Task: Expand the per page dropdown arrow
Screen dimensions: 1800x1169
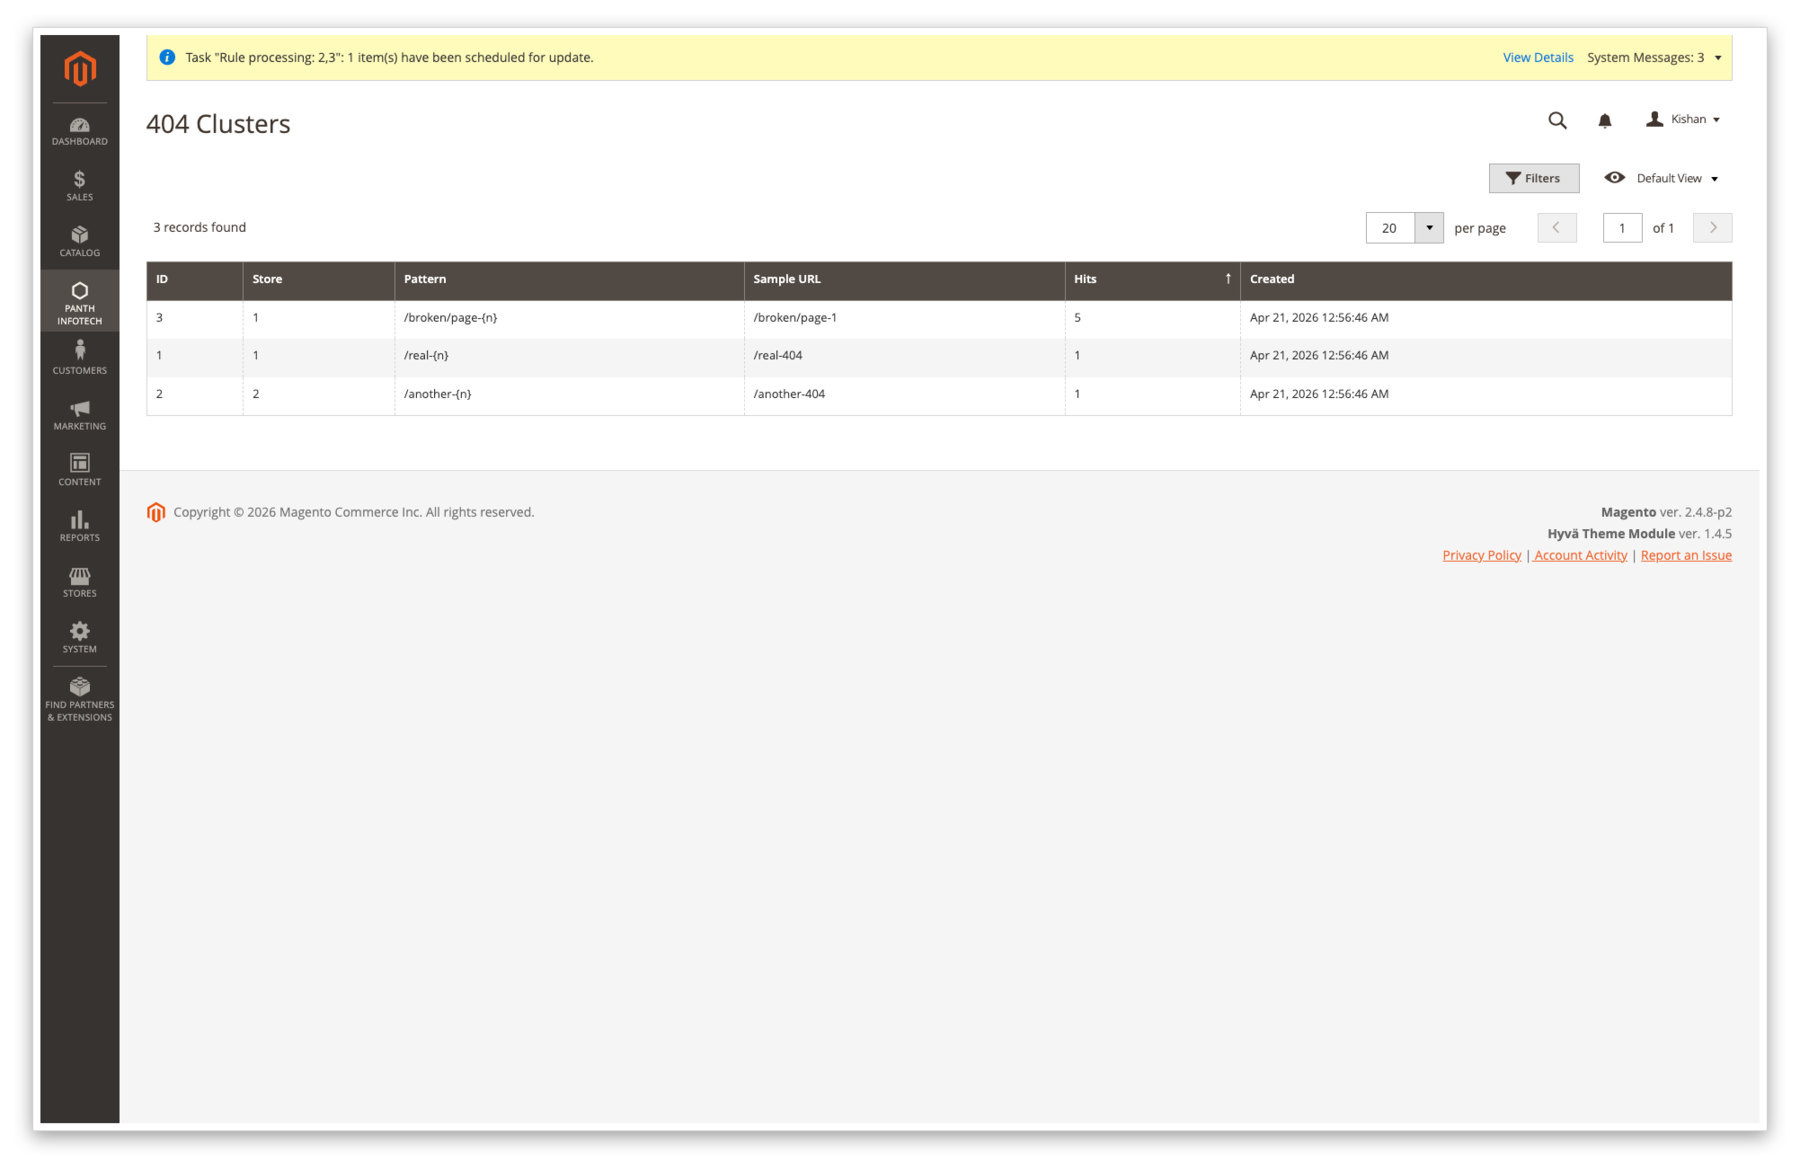Action: point(1429,228)
